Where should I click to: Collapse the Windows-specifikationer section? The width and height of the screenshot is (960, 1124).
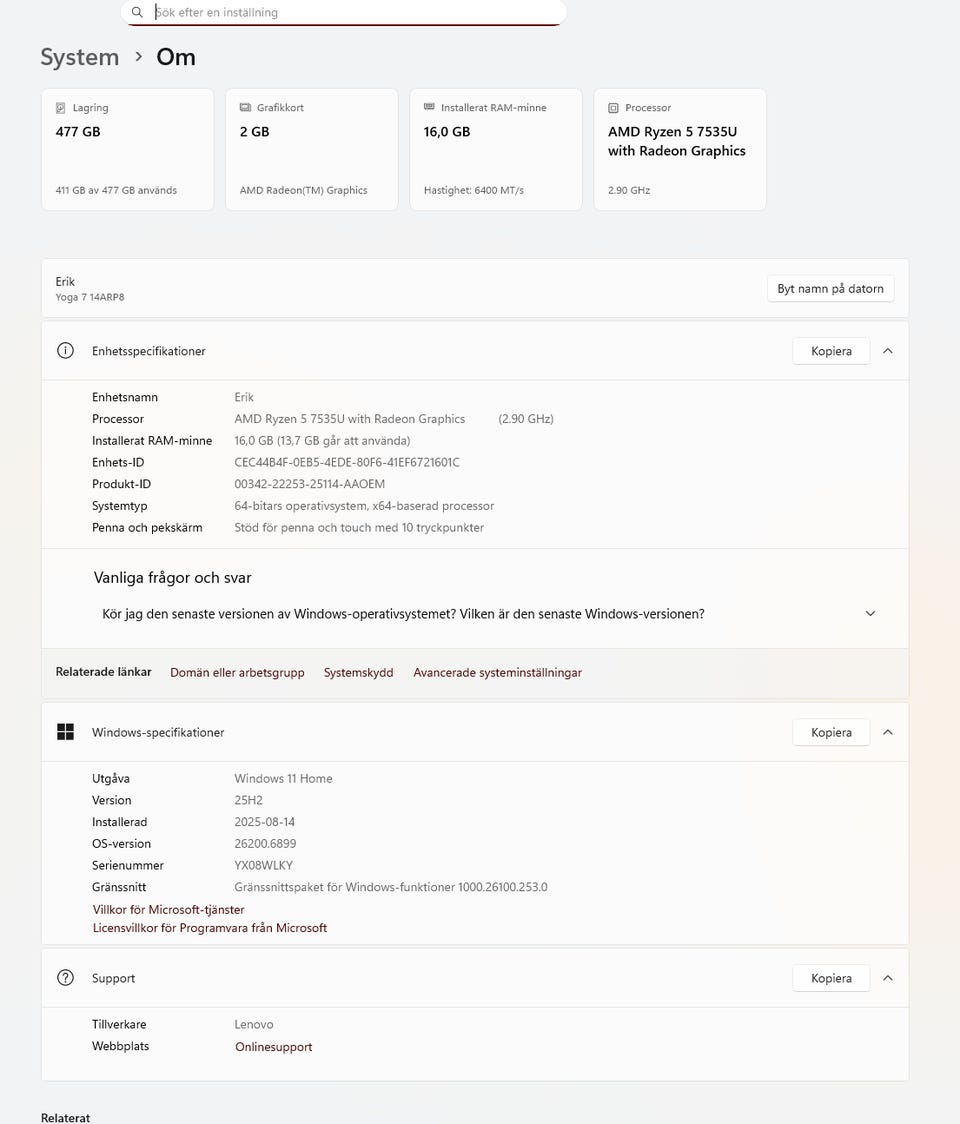[x=888, y=732]
